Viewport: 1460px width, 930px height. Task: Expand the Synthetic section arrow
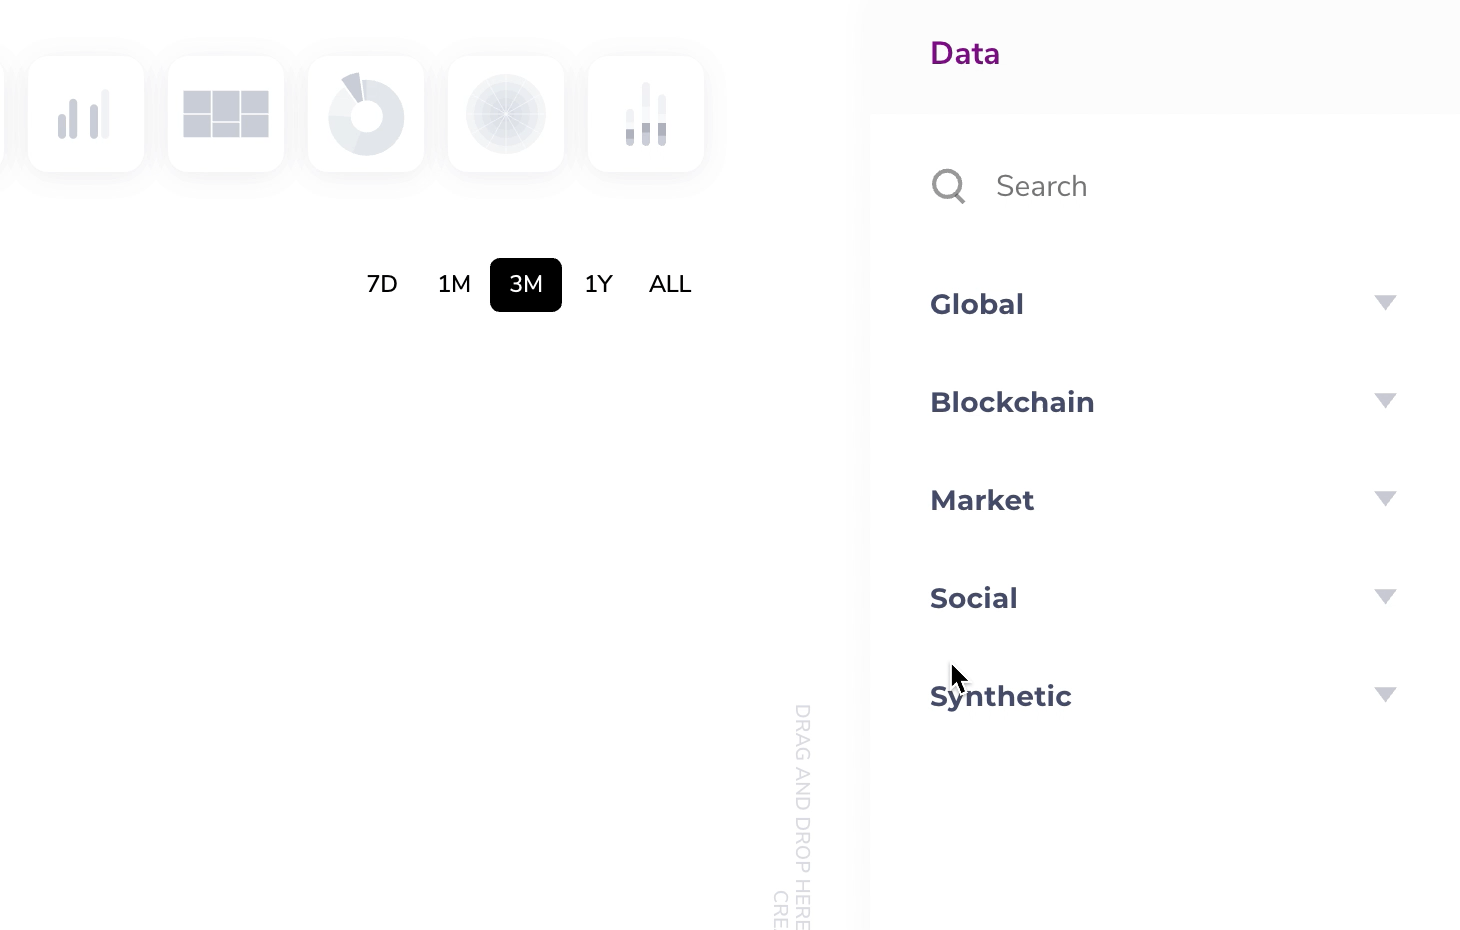point(1385,695)
